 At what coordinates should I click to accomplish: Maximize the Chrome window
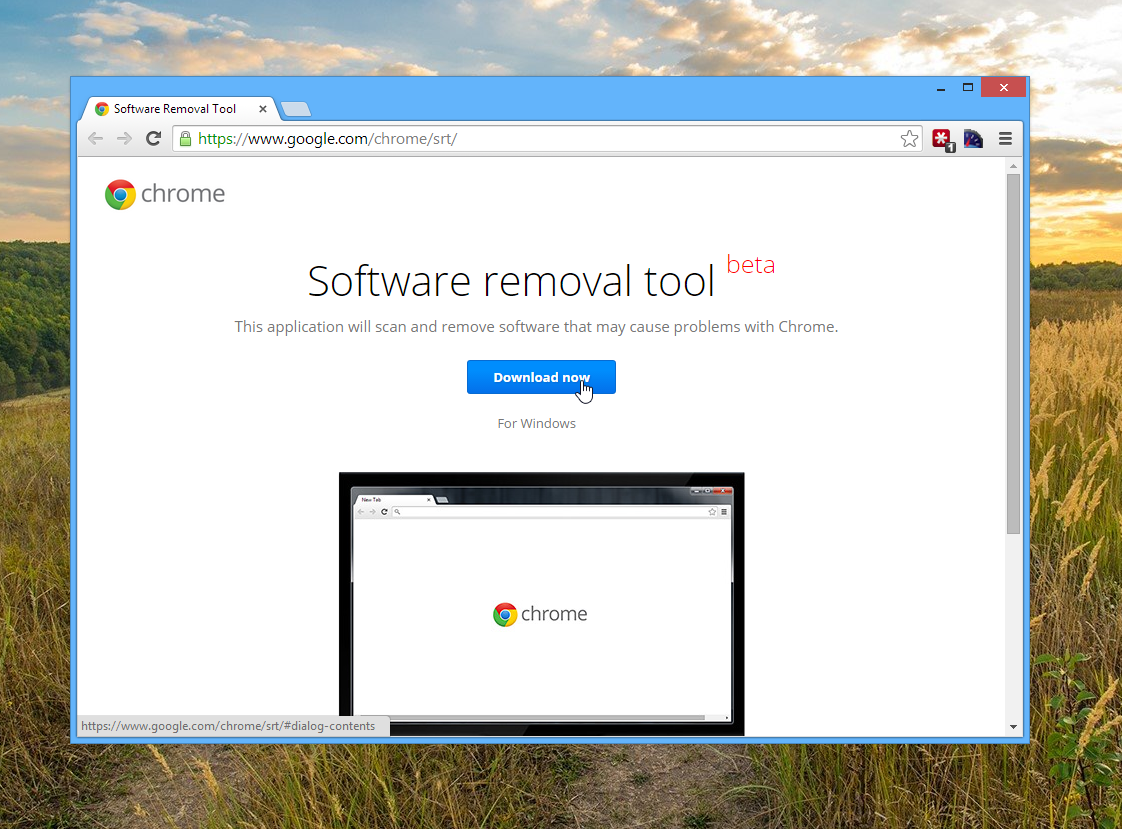tap(968, 88)
